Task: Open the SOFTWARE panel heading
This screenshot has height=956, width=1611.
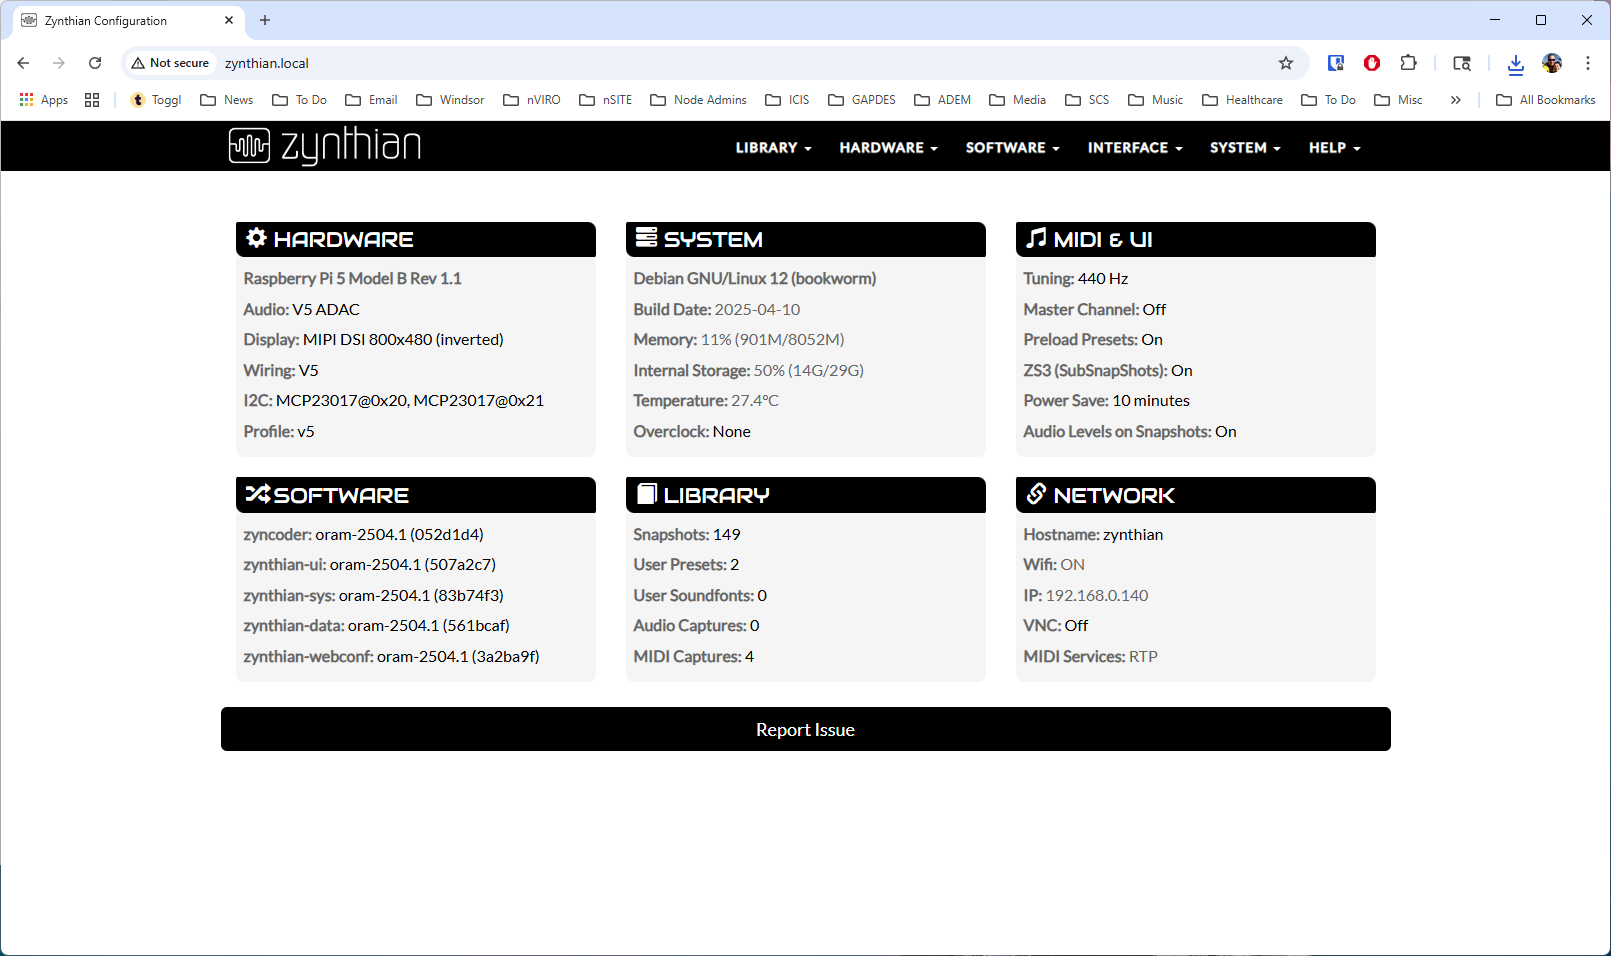Action: (416, 495)
